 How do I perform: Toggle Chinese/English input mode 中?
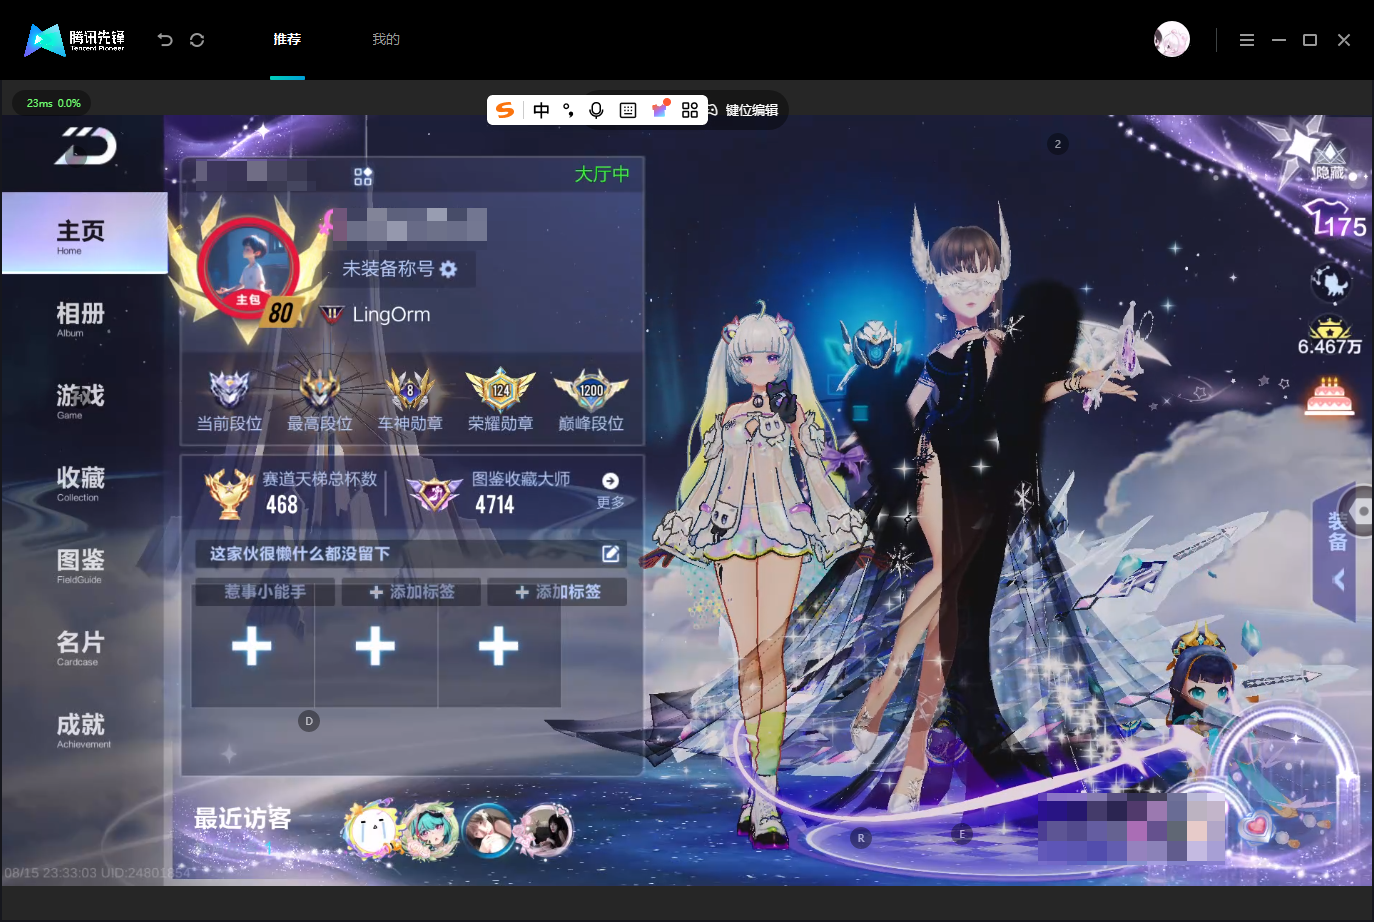(541, 110)
